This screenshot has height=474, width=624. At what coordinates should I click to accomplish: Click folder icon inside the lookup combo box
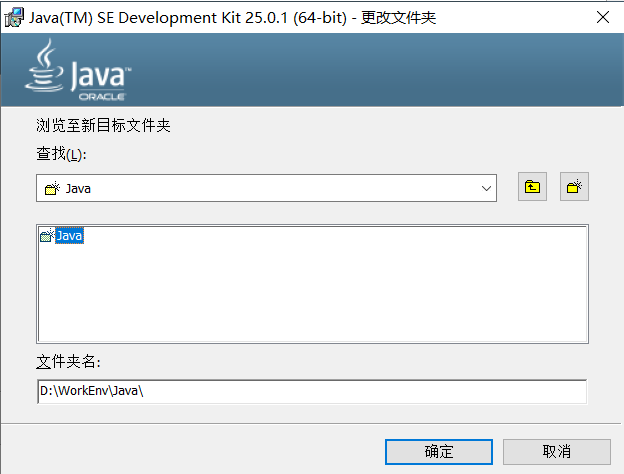(x=50, y=188)
